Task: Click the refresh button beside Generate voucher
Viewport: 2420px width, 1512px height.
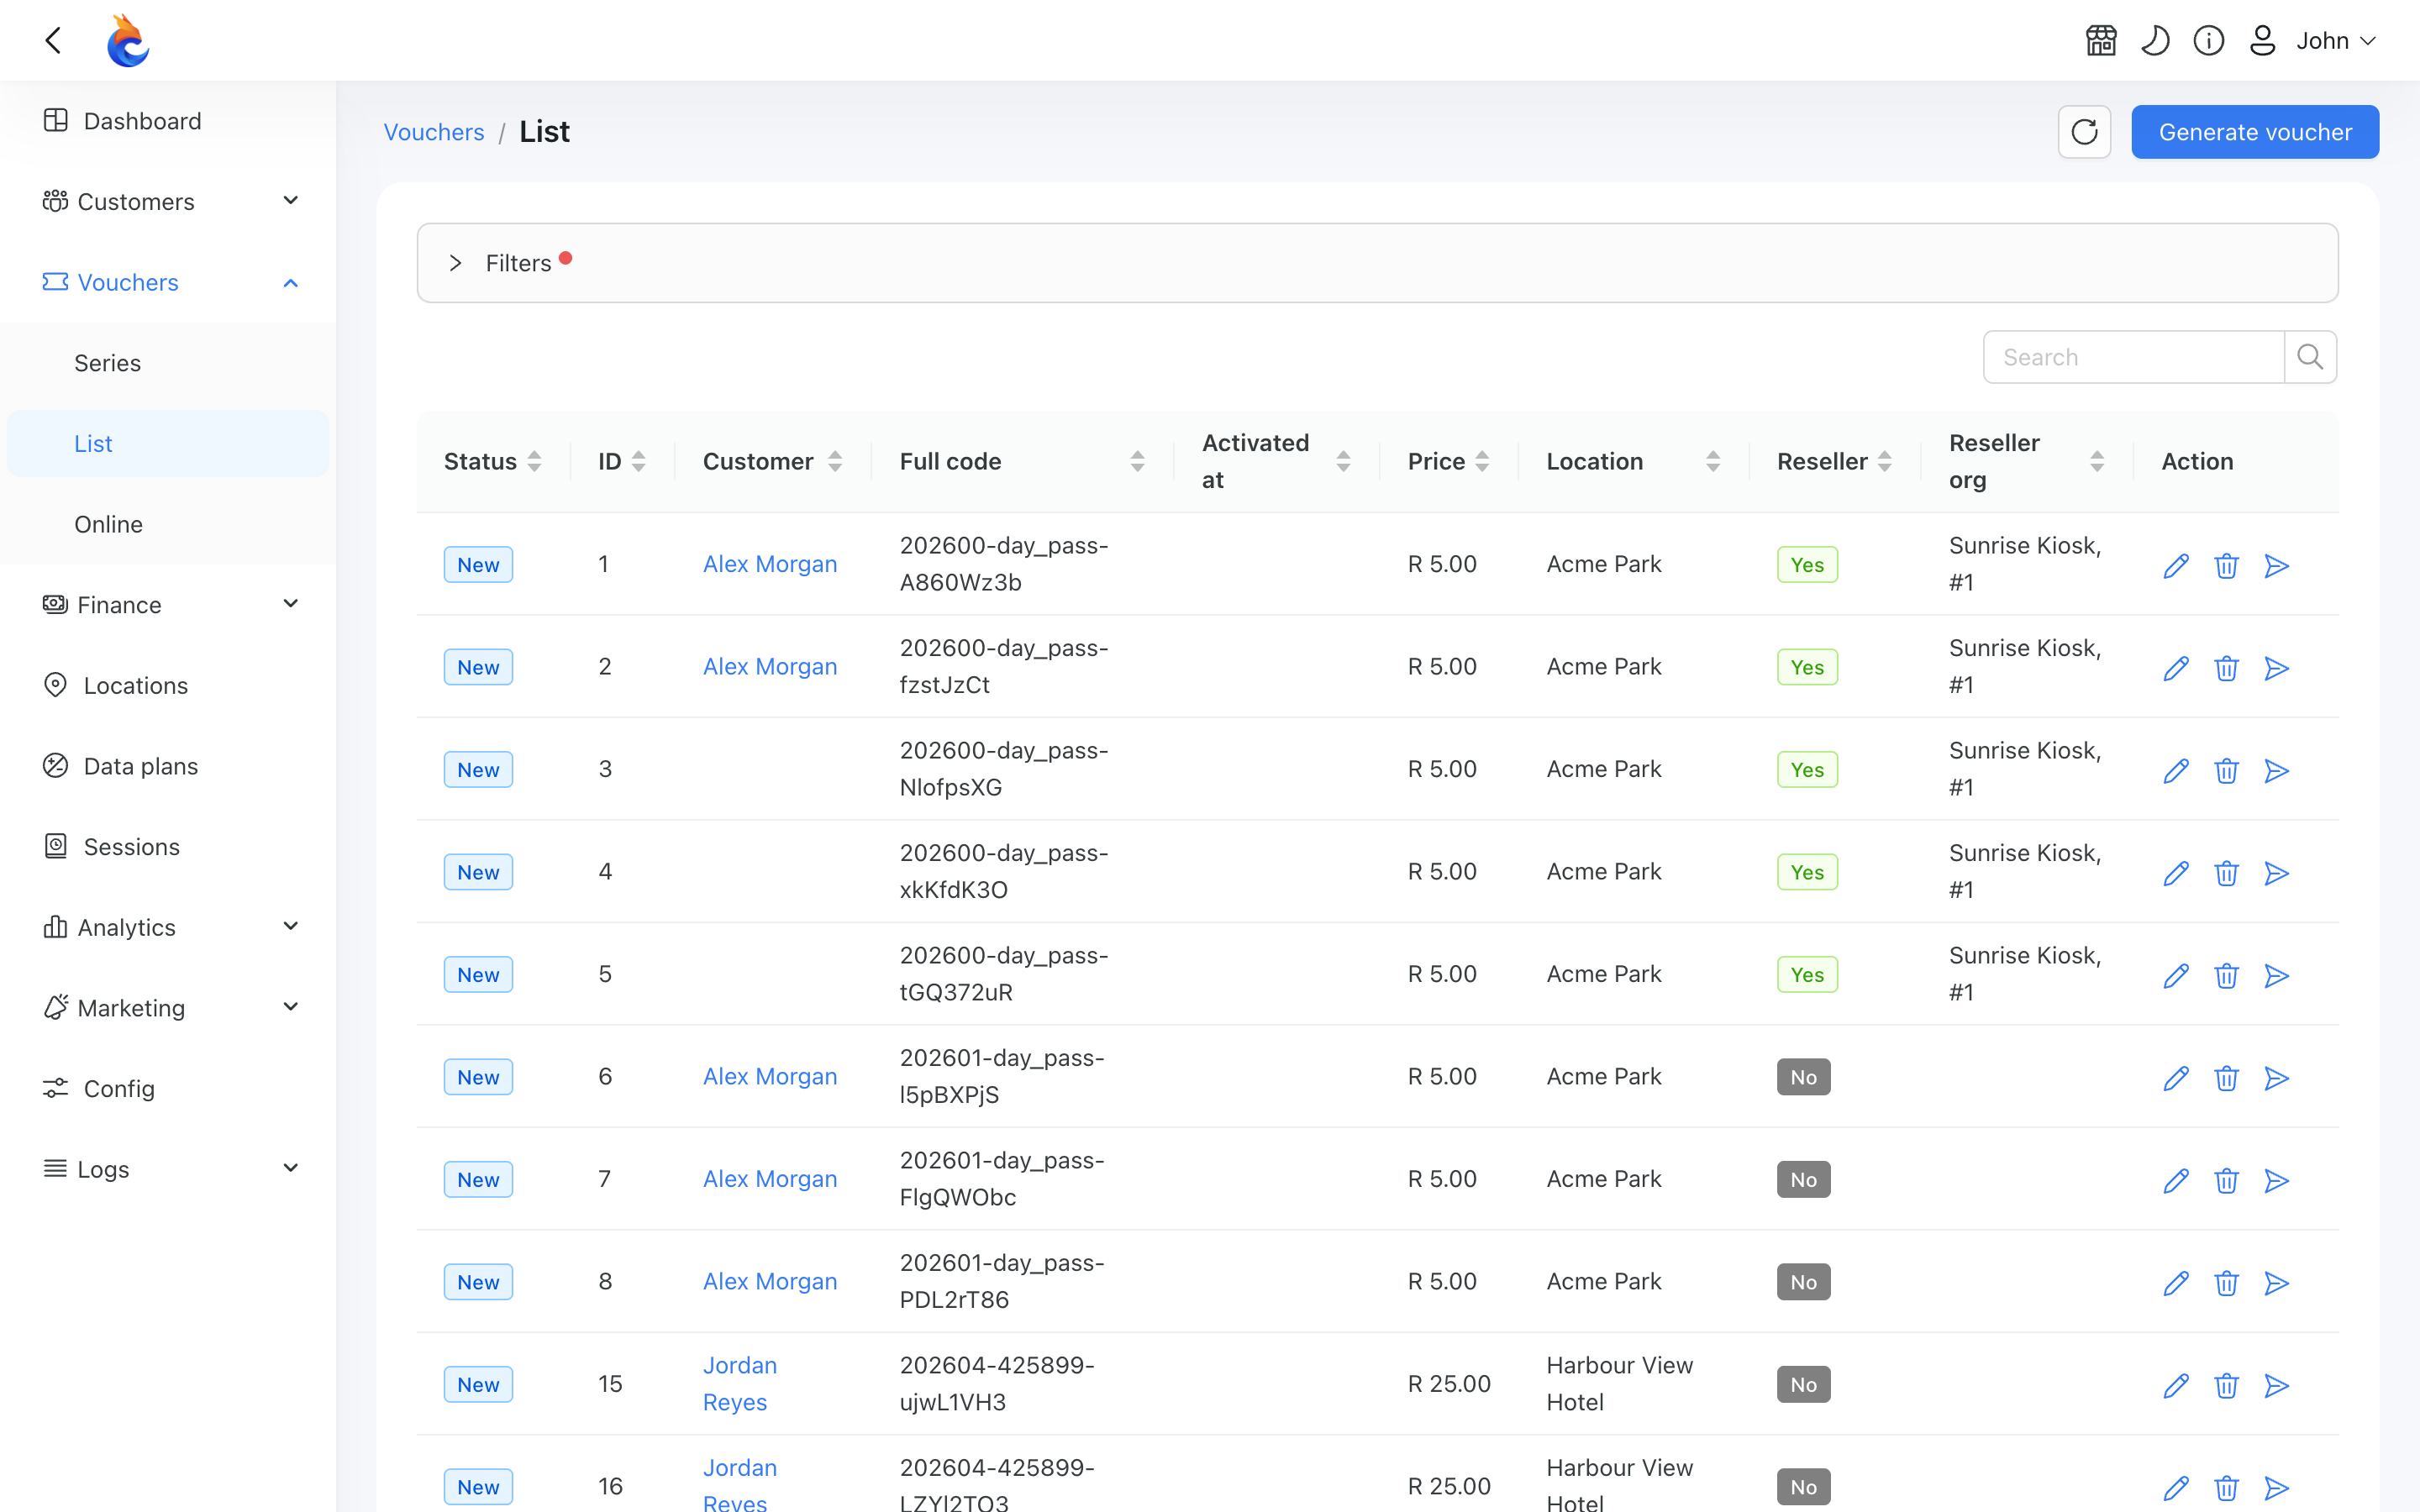Action: click(x=2084, y=132)
